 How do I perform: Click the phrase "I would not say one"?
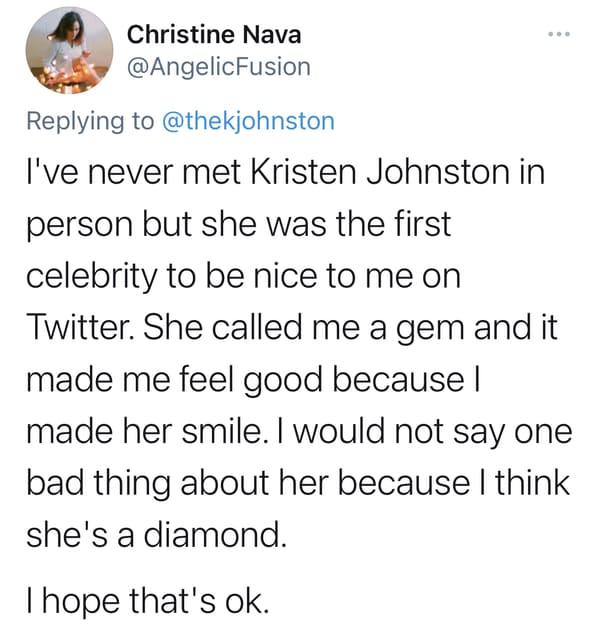pos(424,433)
